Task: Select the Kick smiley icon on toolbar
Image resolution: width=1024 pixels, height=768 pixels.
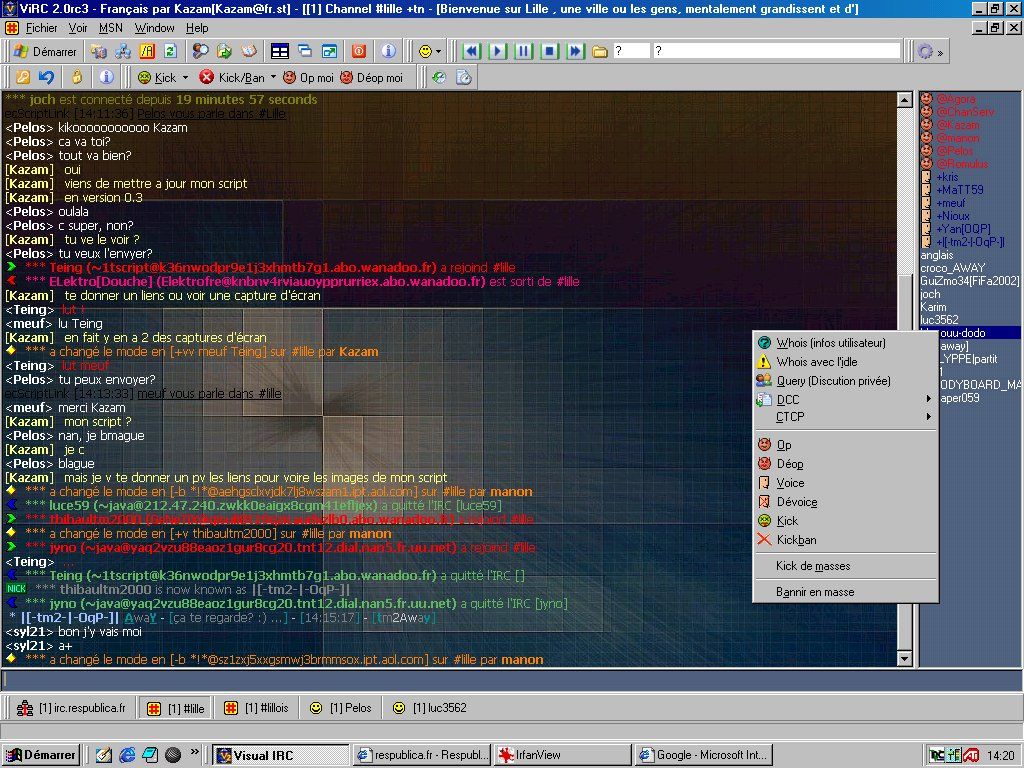Action: 145,77
